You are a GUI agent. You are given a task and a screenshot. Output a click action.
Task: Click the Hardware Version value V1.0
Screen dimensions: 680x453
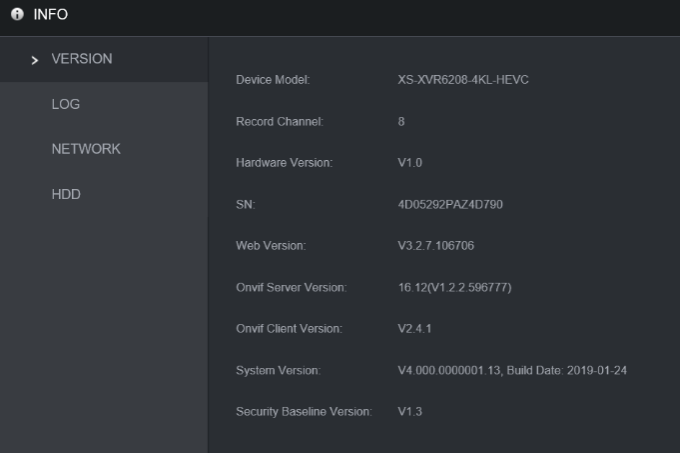point(410,163)
